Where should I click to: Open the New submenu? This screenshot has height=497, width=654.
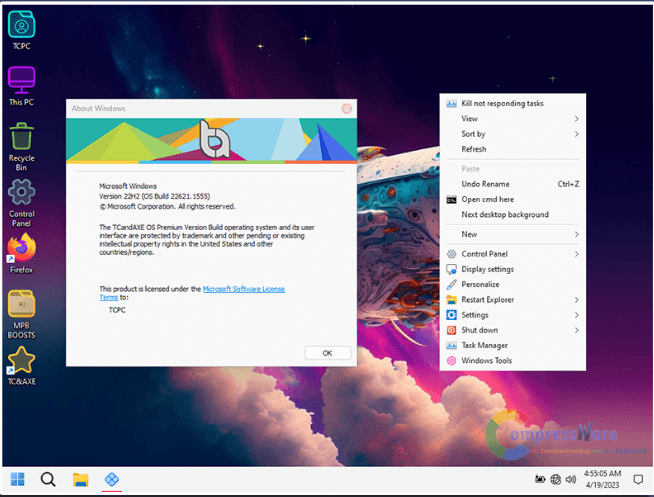[512, 234]
